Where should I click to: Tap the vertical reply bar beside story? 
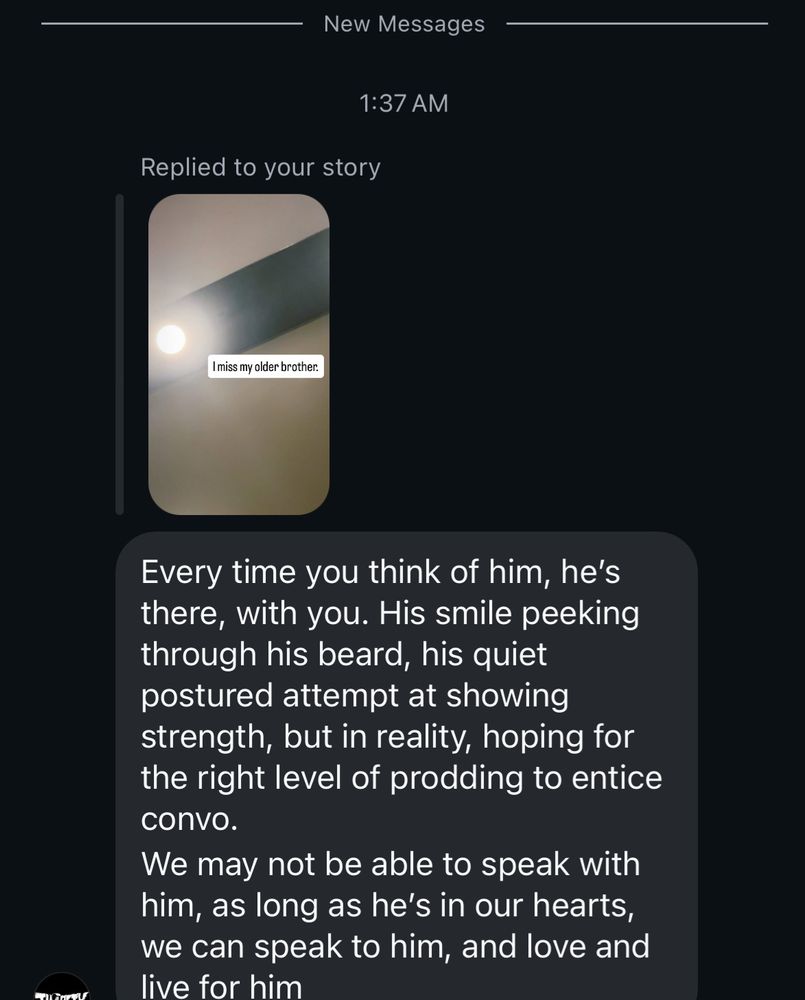[x=120, y=354]
